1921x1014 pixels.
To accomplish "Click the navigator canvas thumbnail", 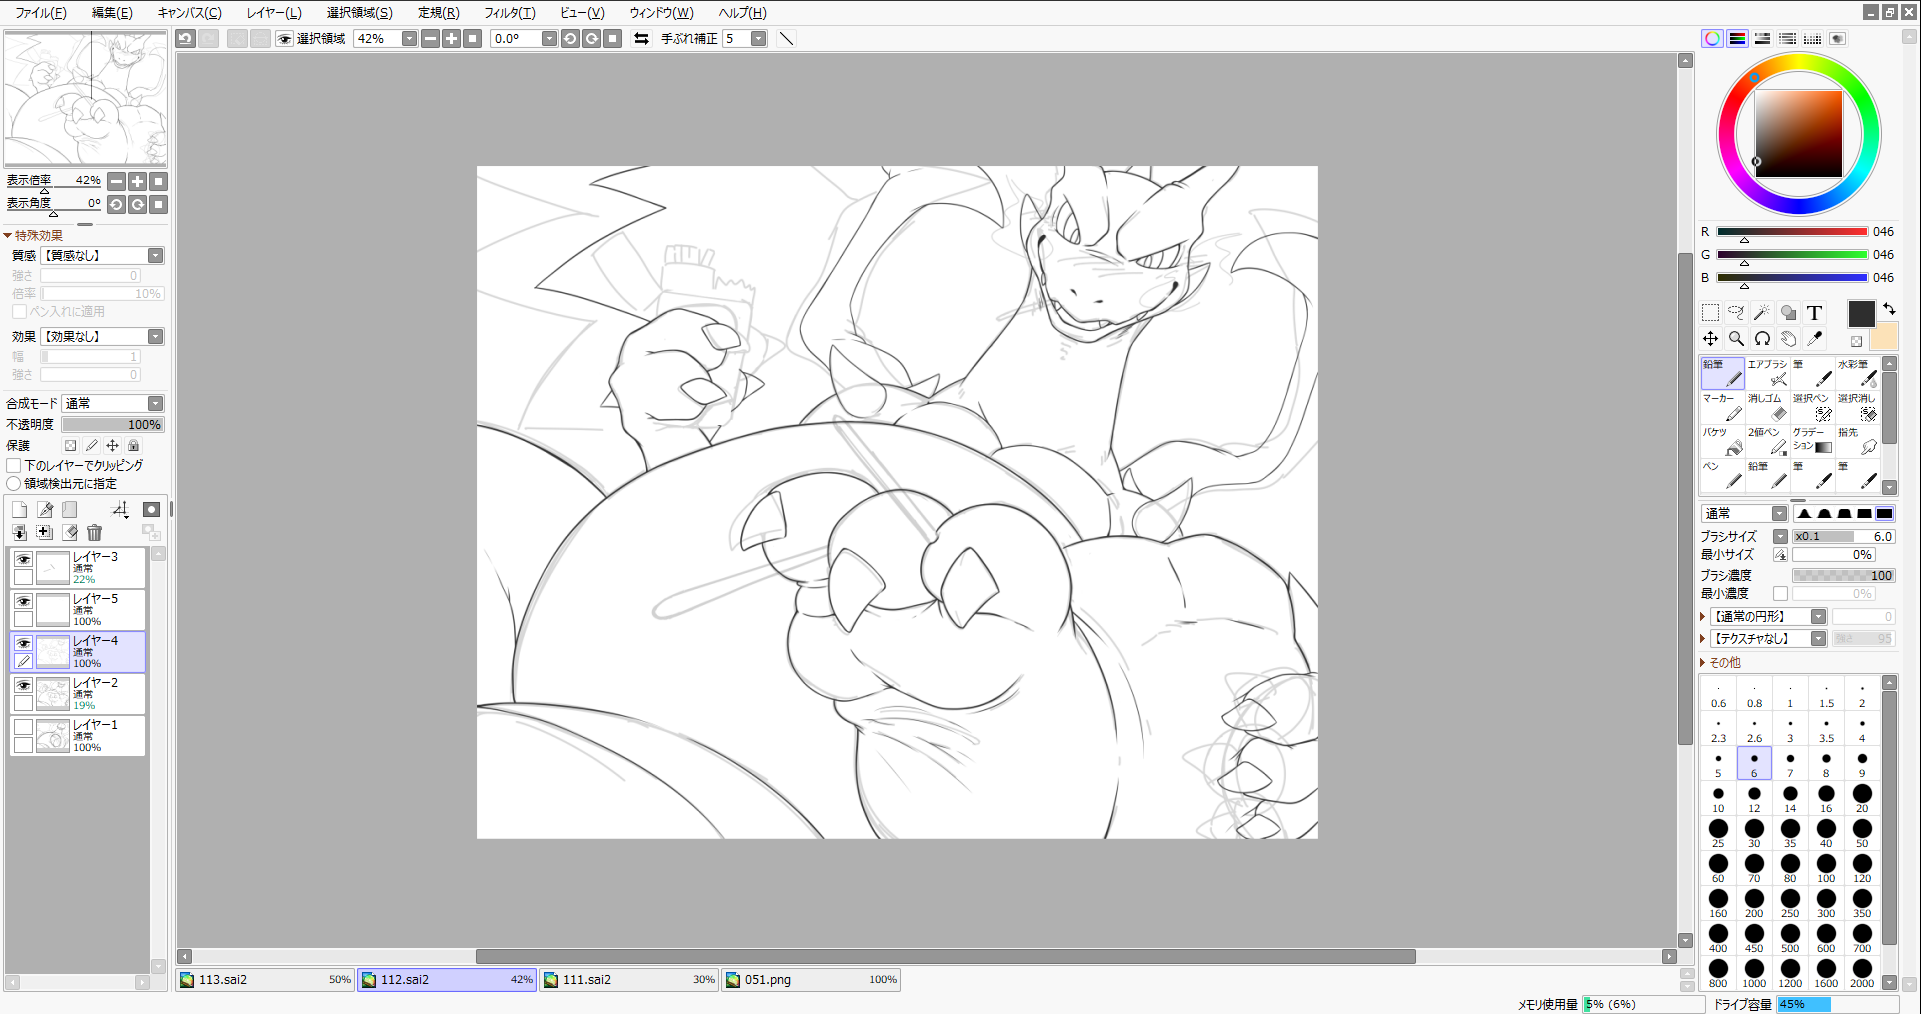I will [x=86, y=98].
